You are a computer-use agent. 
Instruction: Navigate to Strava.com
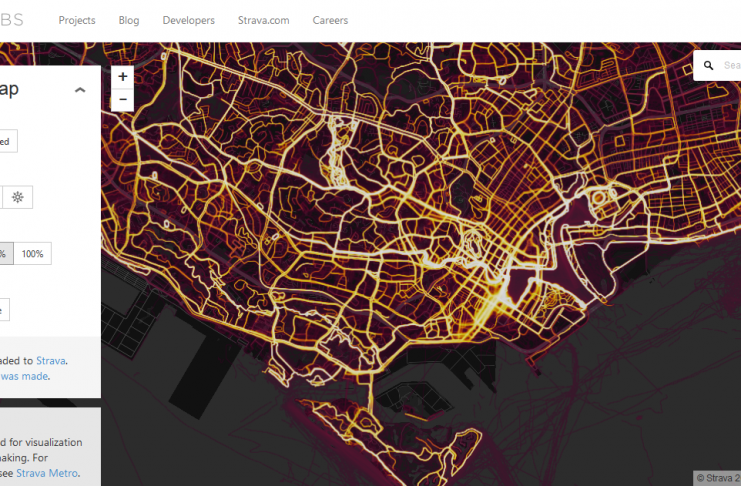click(x=262, y=20)
